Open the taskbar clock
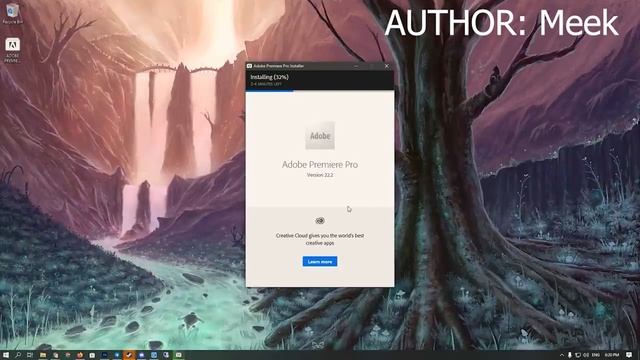Screen dimensions: 640x360 (612, 355)
